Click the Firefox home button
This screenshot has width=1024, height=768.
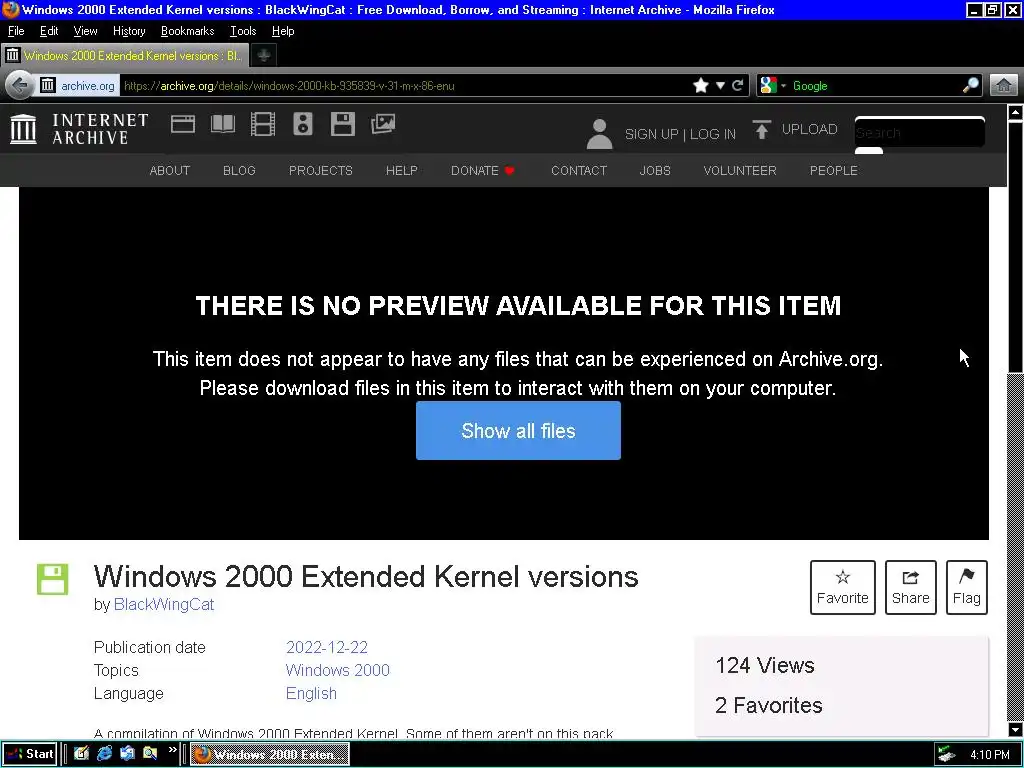coord(1004,86)
